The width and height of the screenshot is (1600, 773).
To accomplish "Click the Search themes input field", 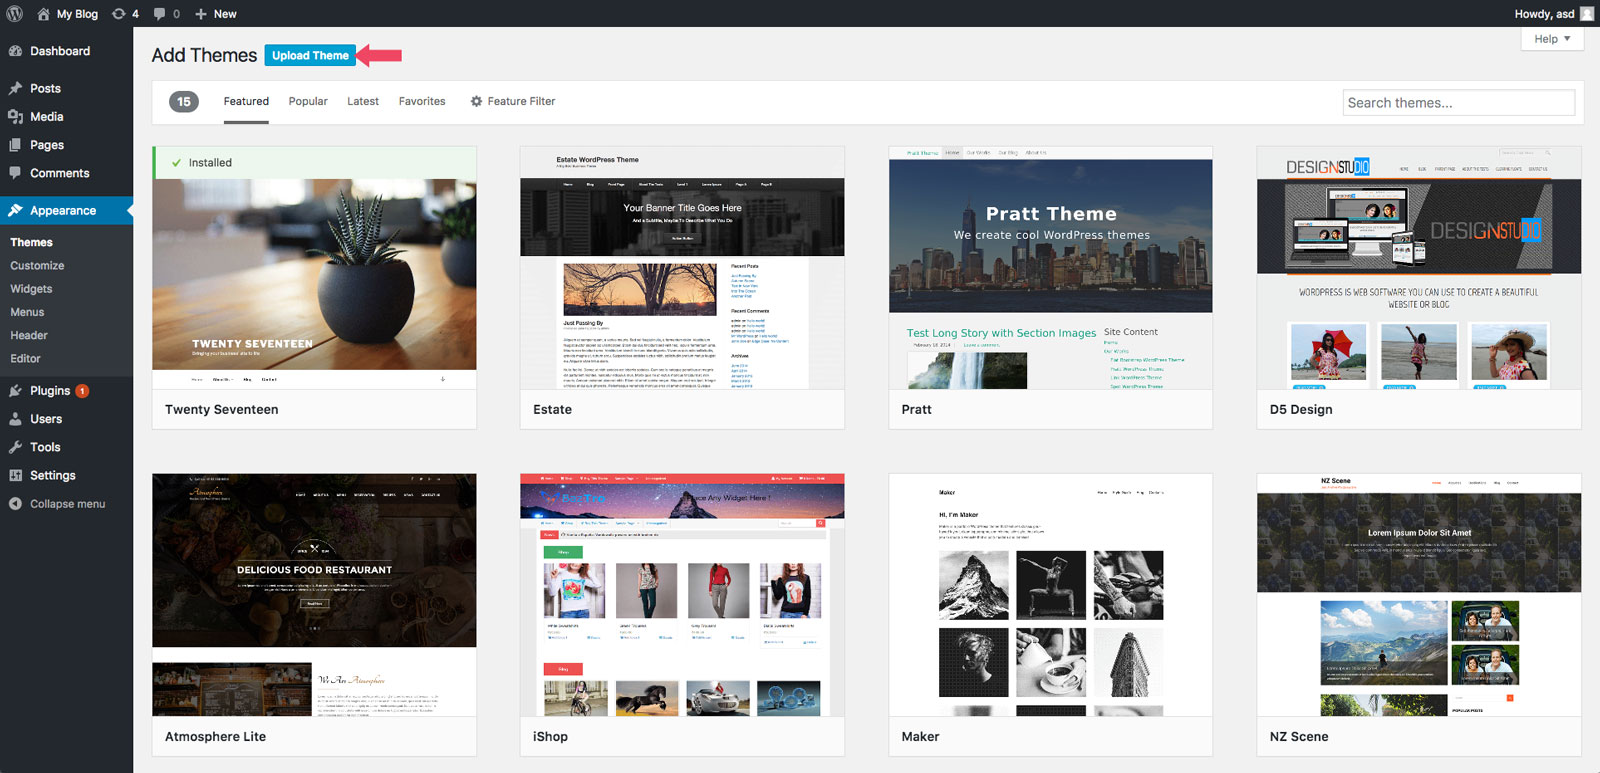I will coord(1458,102).
